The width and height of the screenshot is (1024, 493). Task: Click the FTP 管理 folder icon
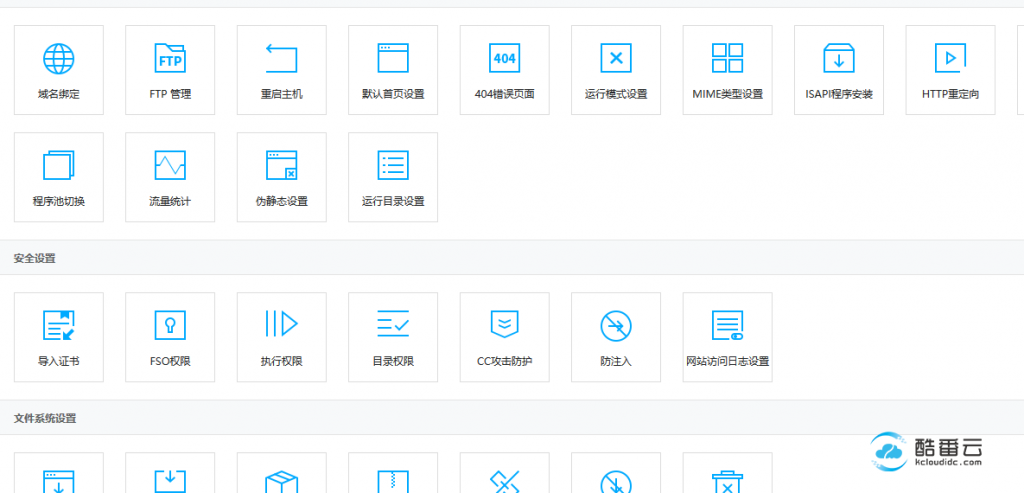point(170,58)
